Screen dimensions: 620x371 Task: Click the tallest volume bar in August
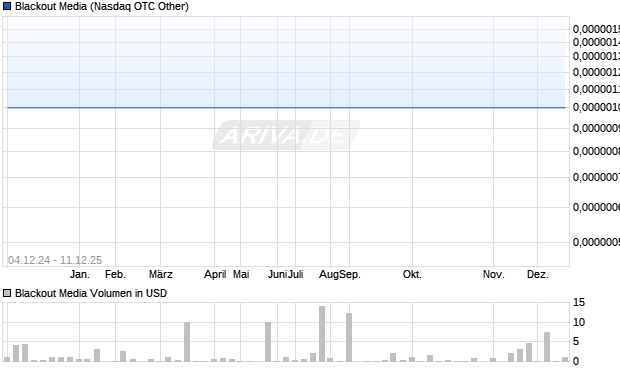[x=322, y=333]
